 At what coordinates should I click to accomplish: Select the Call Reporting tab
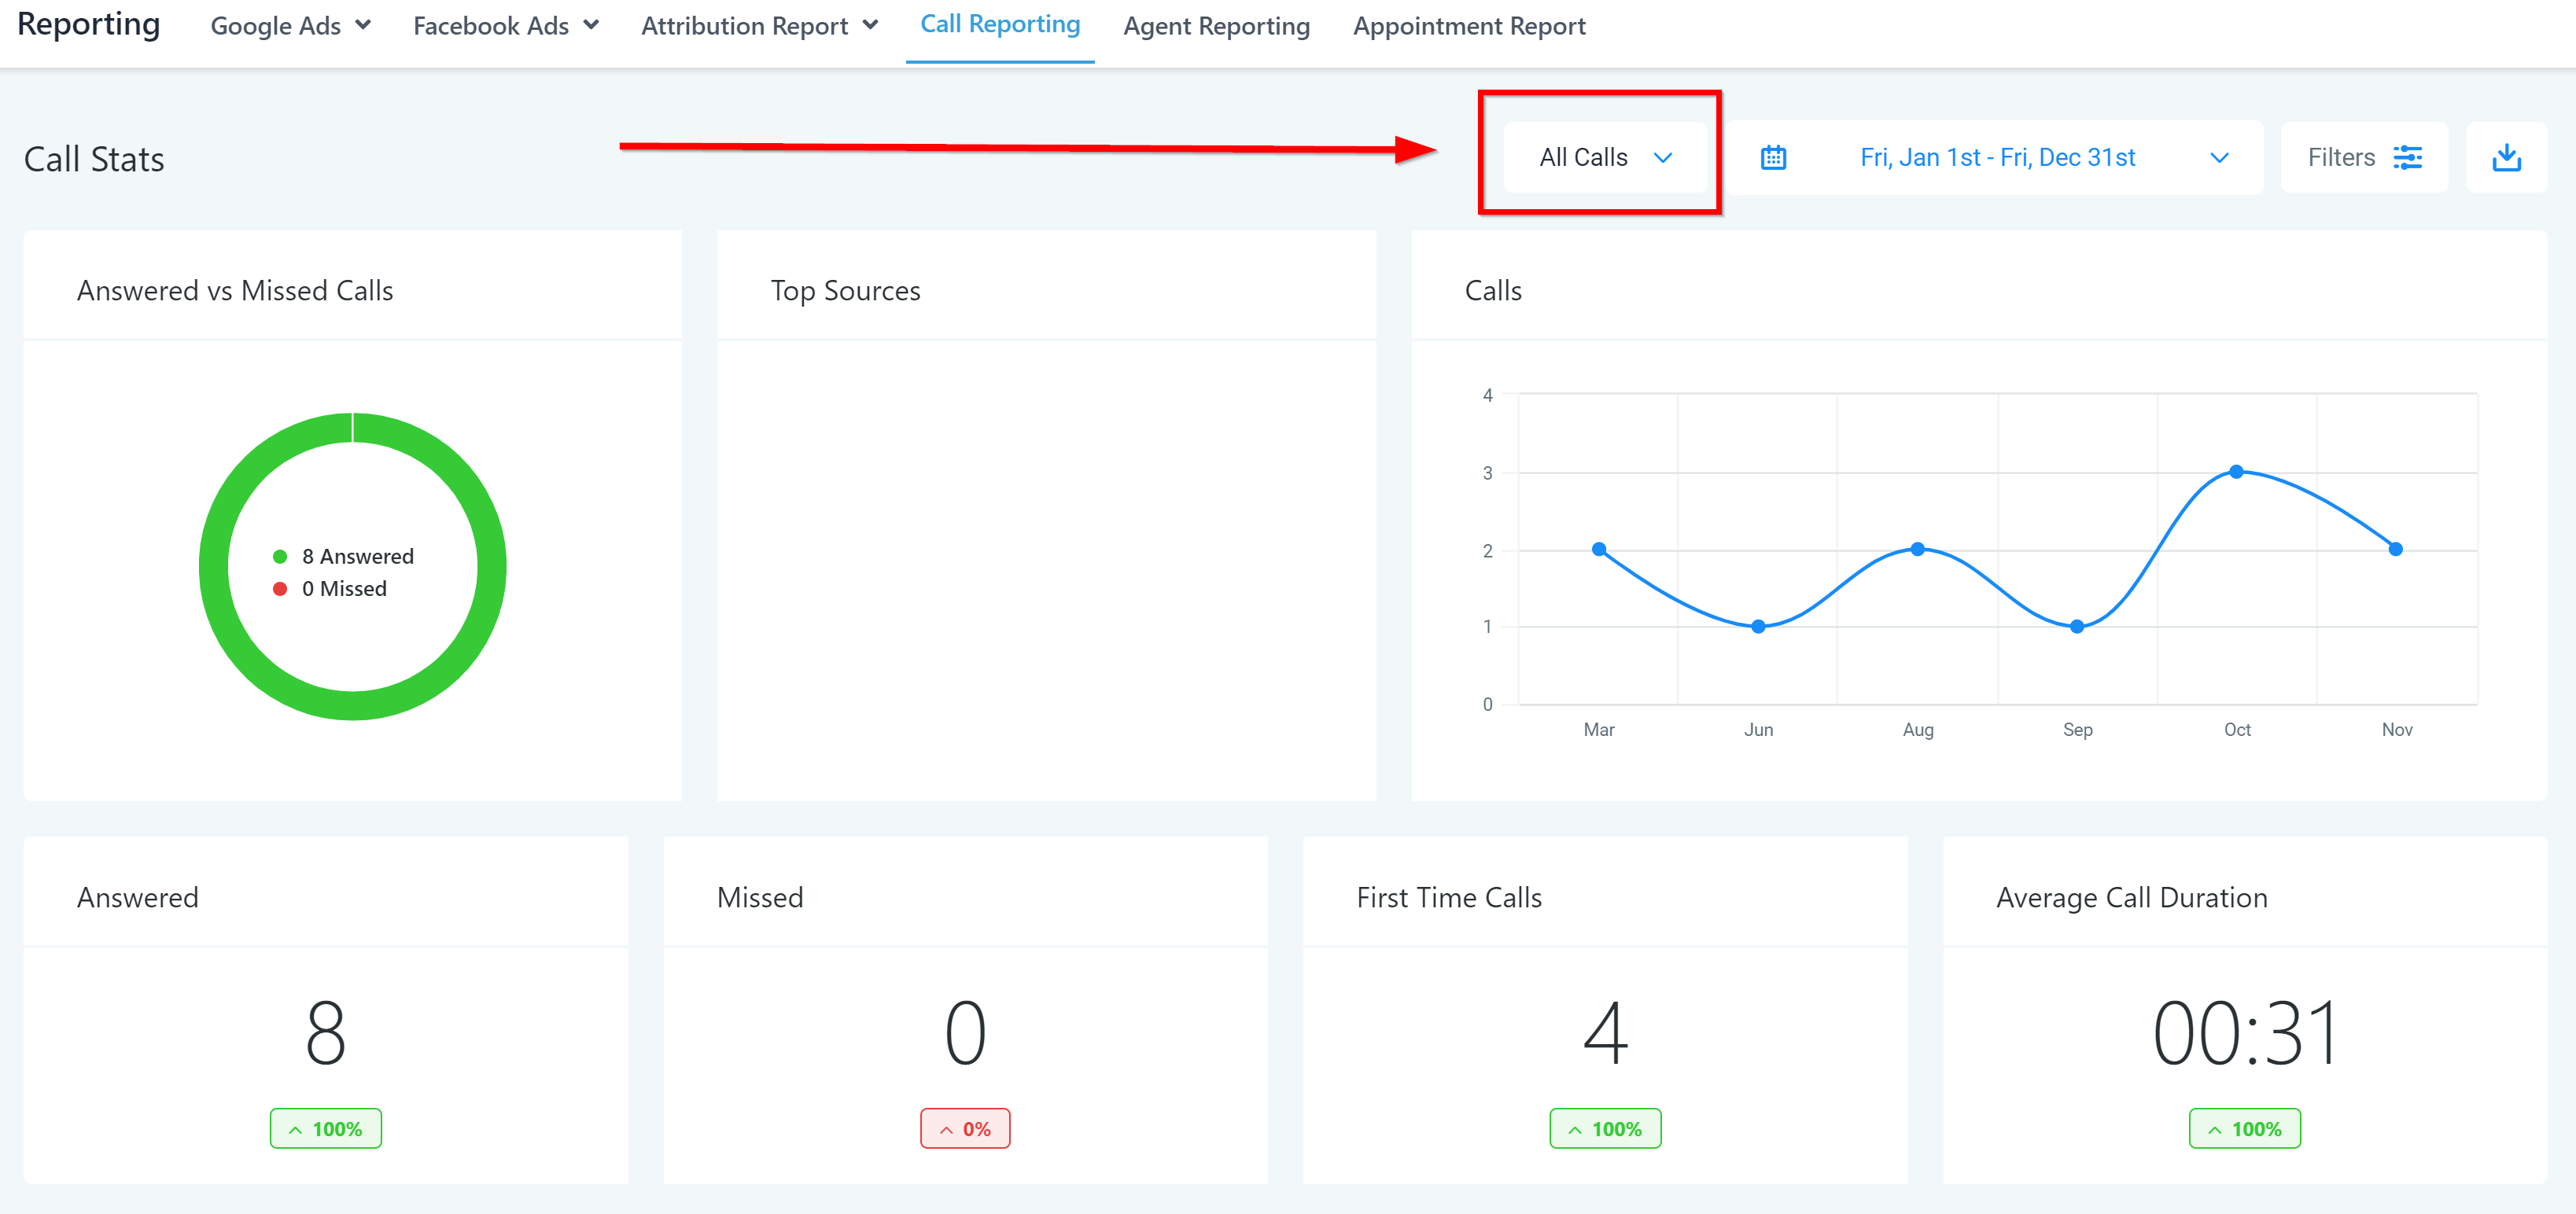(1000, 25)
